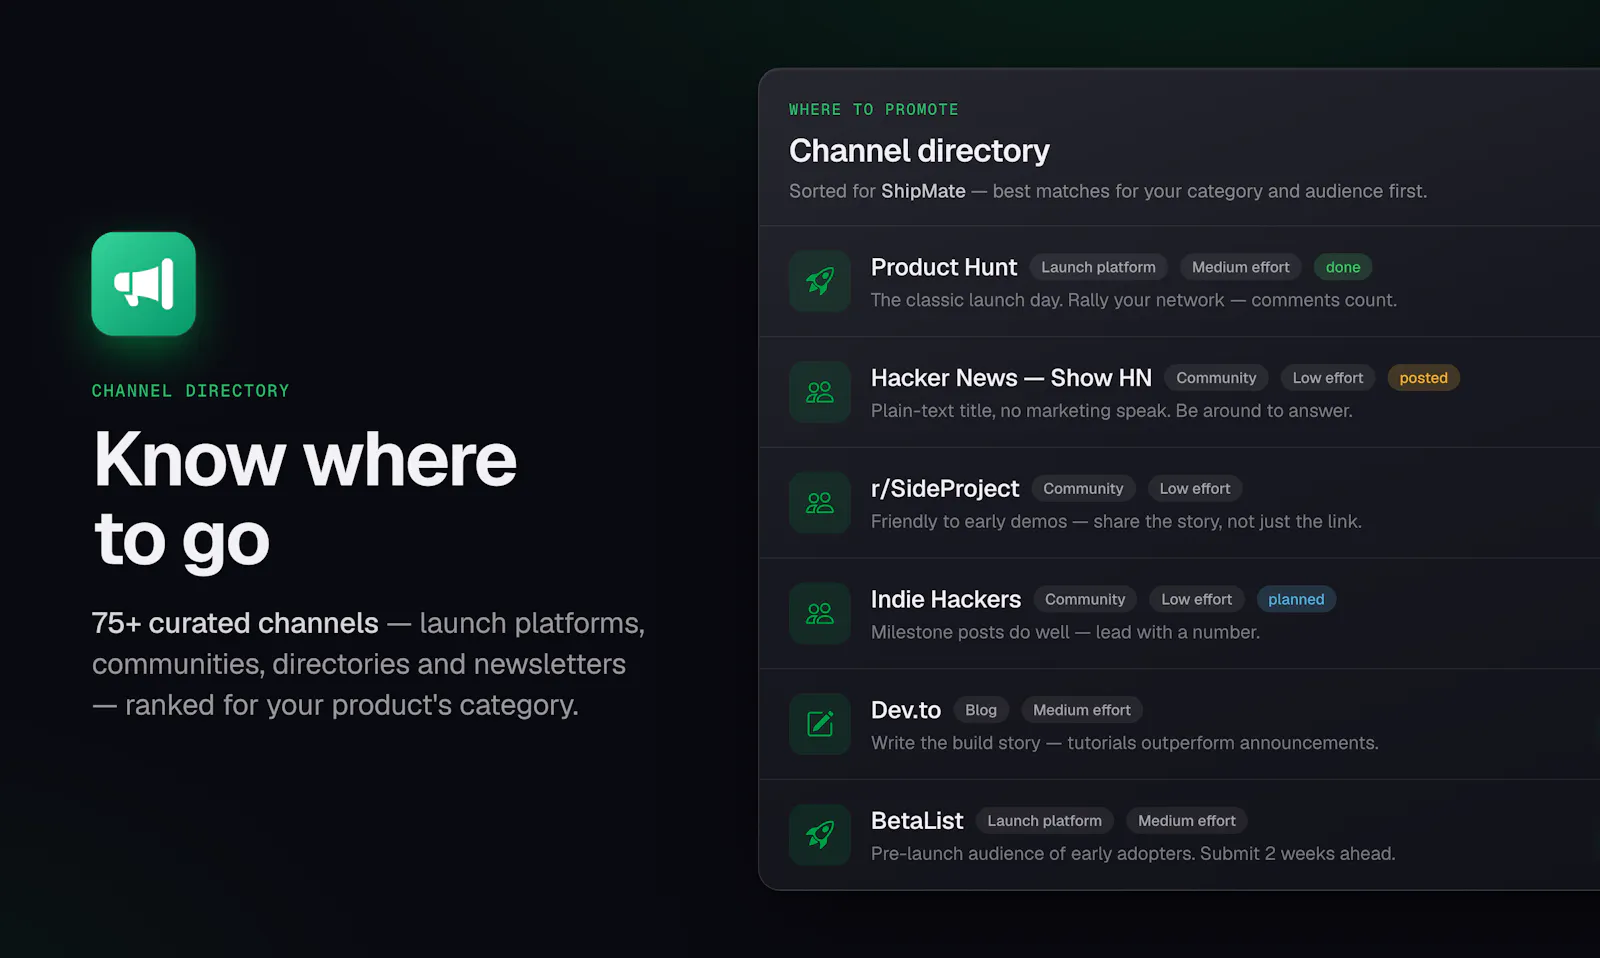Select Product Hunt's 'Launch platform' tag
The image size is (1600, 958).
point(1098,267)
